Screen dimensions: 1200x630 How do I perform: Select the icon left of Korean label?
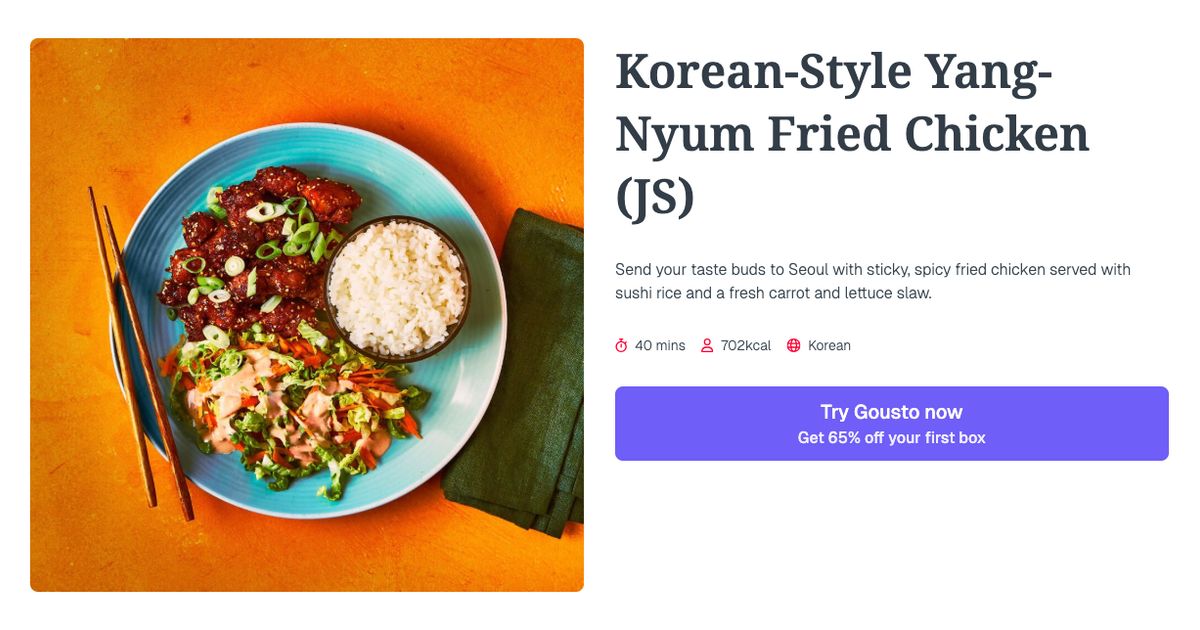(x=793, y=345)
